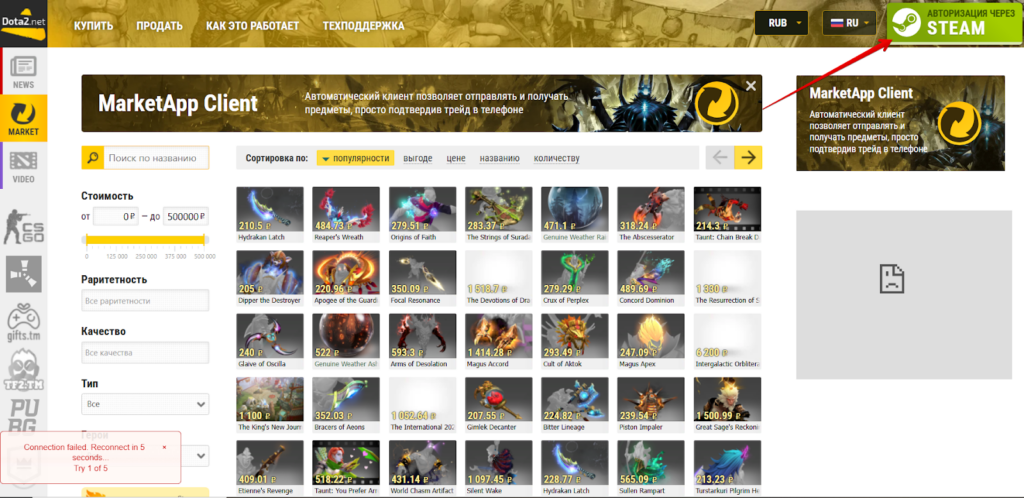Open the Apogee of the Guardian item
1024x498 pixels.
pyautogui.click(x=346, y=278)
